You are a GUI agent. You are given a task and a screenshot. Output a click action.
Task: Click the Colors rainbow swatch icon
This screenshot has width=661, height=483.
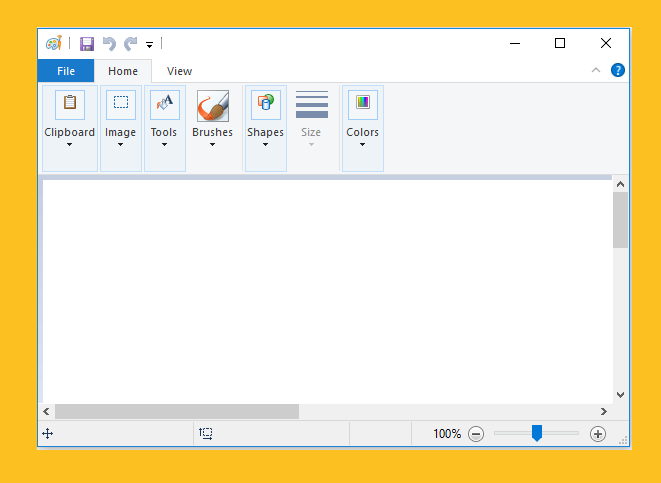point(363,104)
